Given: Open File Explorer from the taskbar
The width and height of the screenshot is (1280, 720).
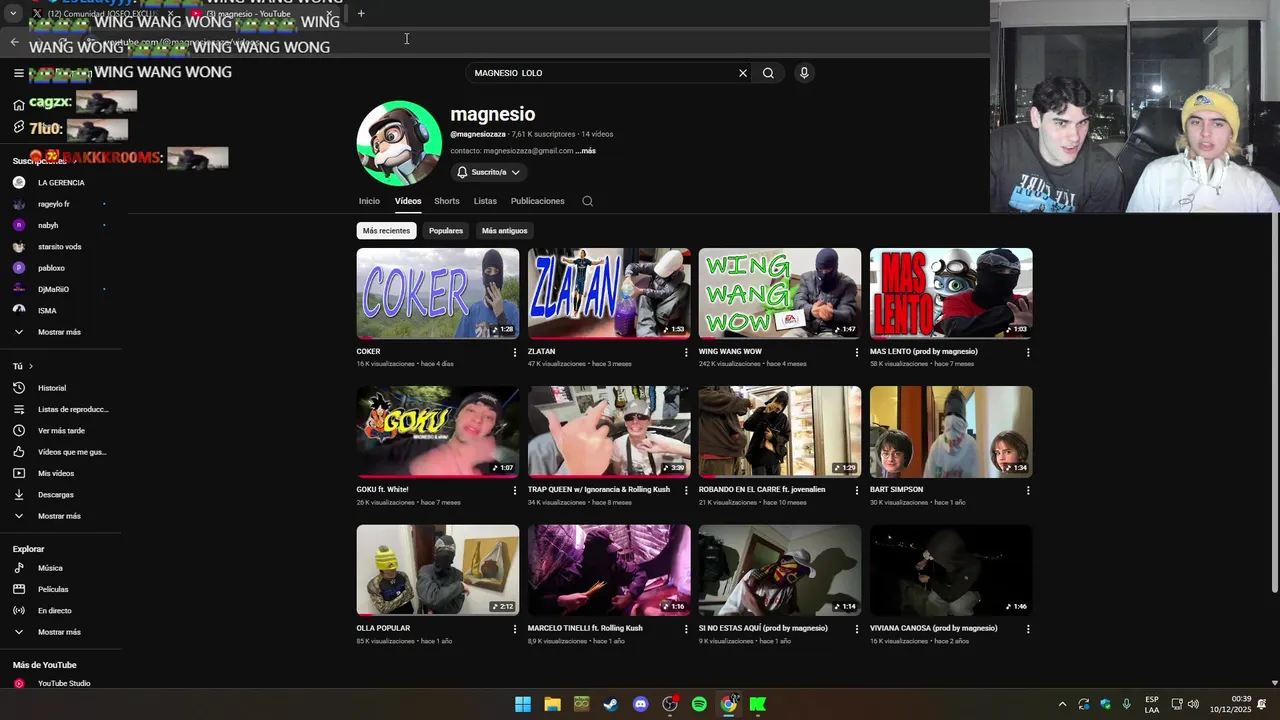Looking at the screenshot, I should (x=552, y=704).
